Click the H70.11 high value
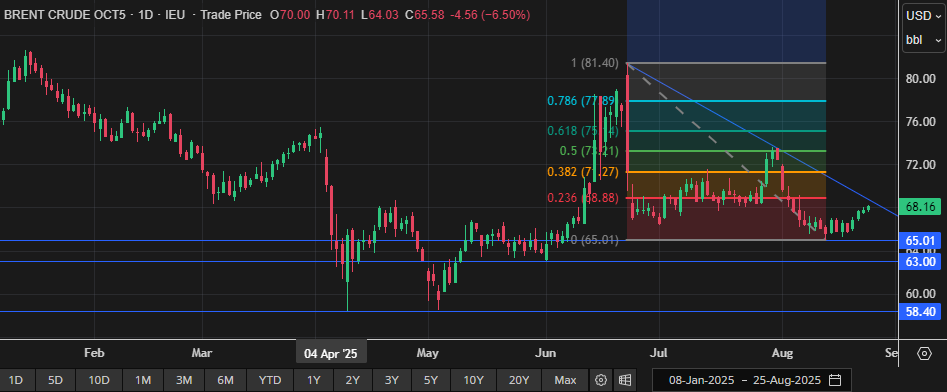This screenshot has width=947, height=392. 335,15
